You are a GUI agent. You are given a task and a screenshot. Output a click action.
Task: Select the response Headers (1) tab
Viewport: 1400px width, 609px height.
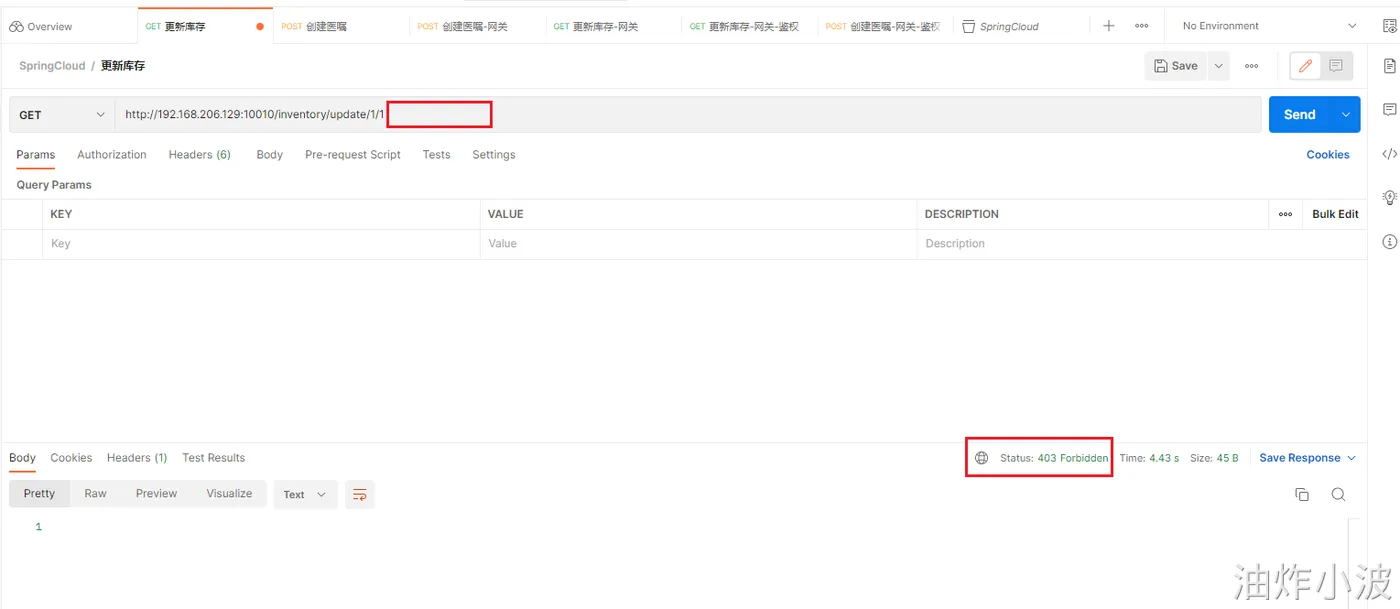[137, 458]
